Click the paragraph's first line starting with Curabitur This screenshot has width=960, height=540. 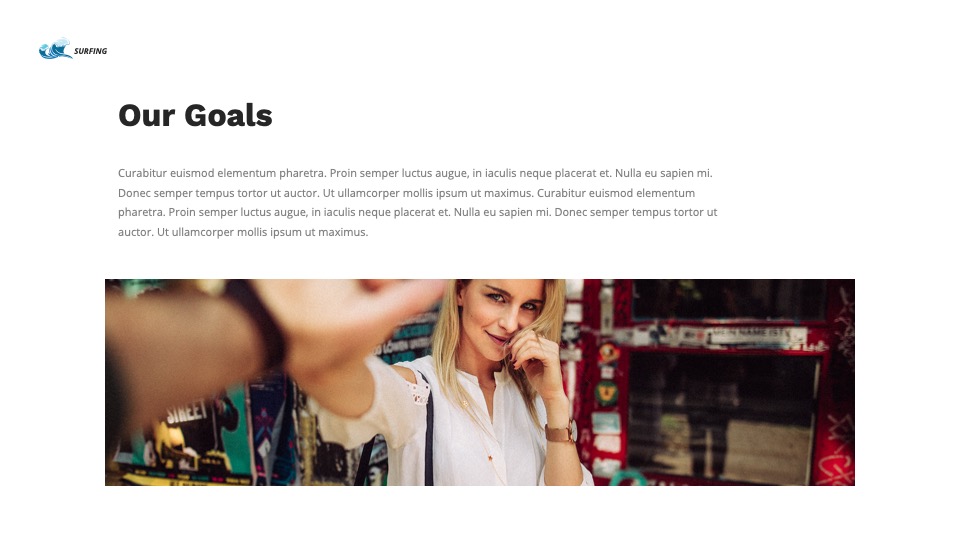pyautogui.click(x=415, y=173)
